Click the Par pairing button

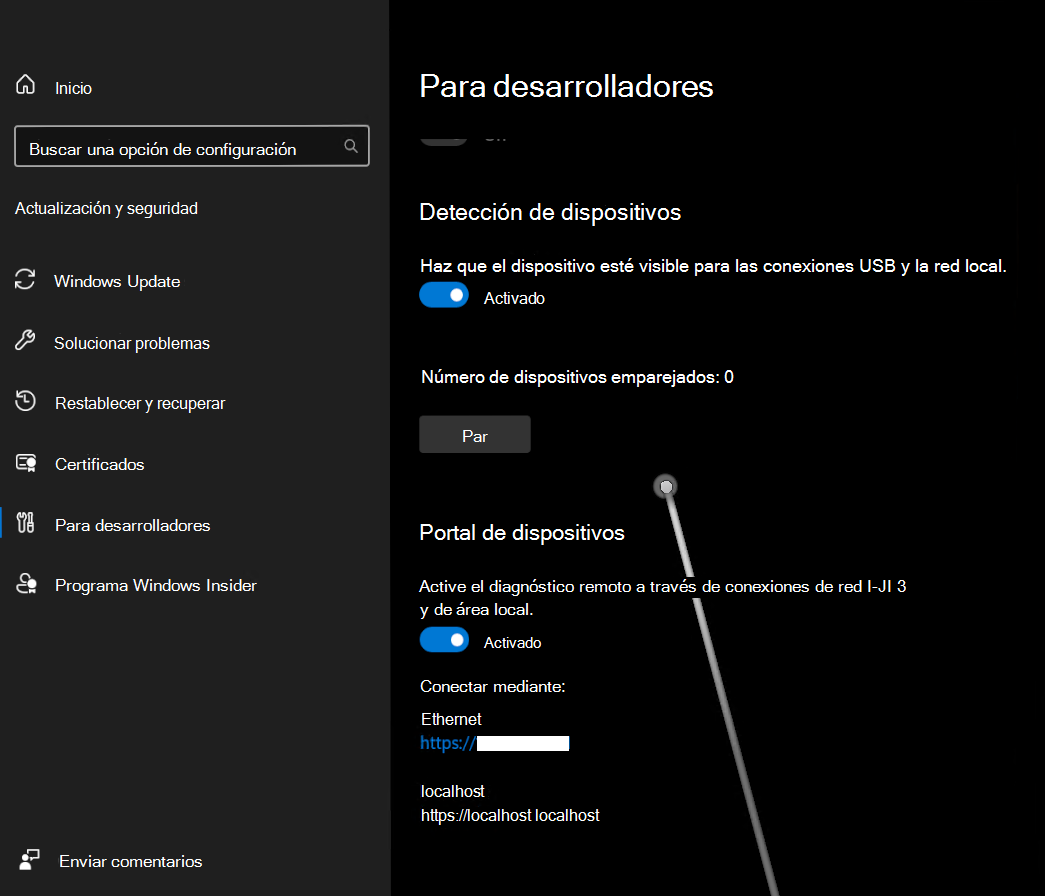(x=474, y=434)
